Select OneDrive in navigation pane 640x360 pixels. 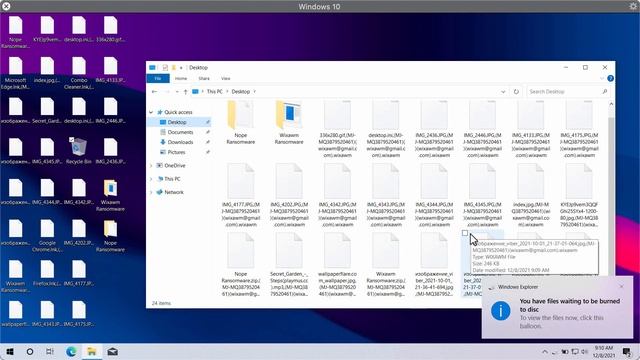click(x=175, y=166)
